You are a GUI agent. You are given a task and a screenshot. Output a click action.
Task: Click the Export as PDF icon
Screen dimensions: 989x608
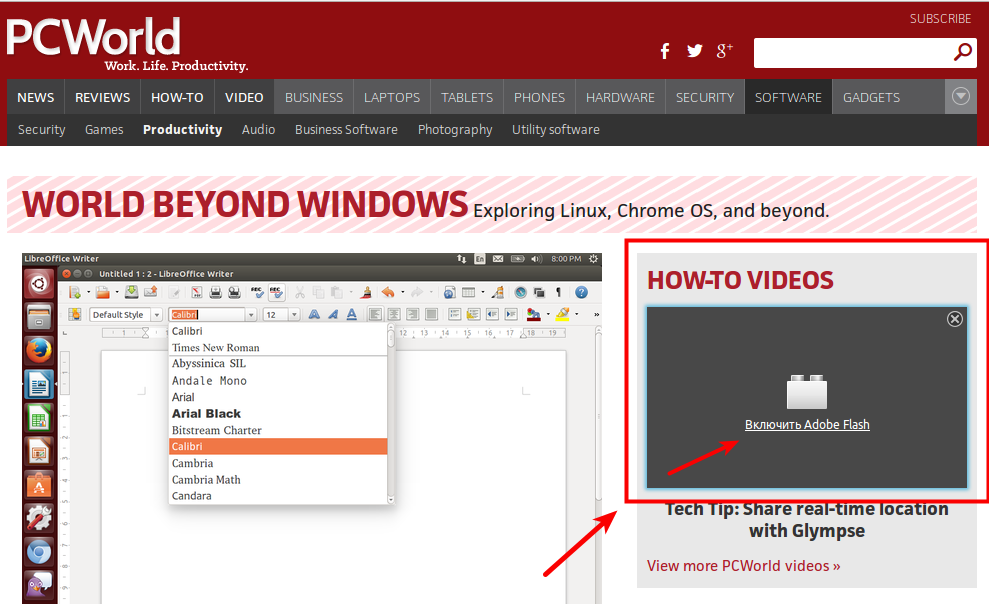(x=197, y=293)
